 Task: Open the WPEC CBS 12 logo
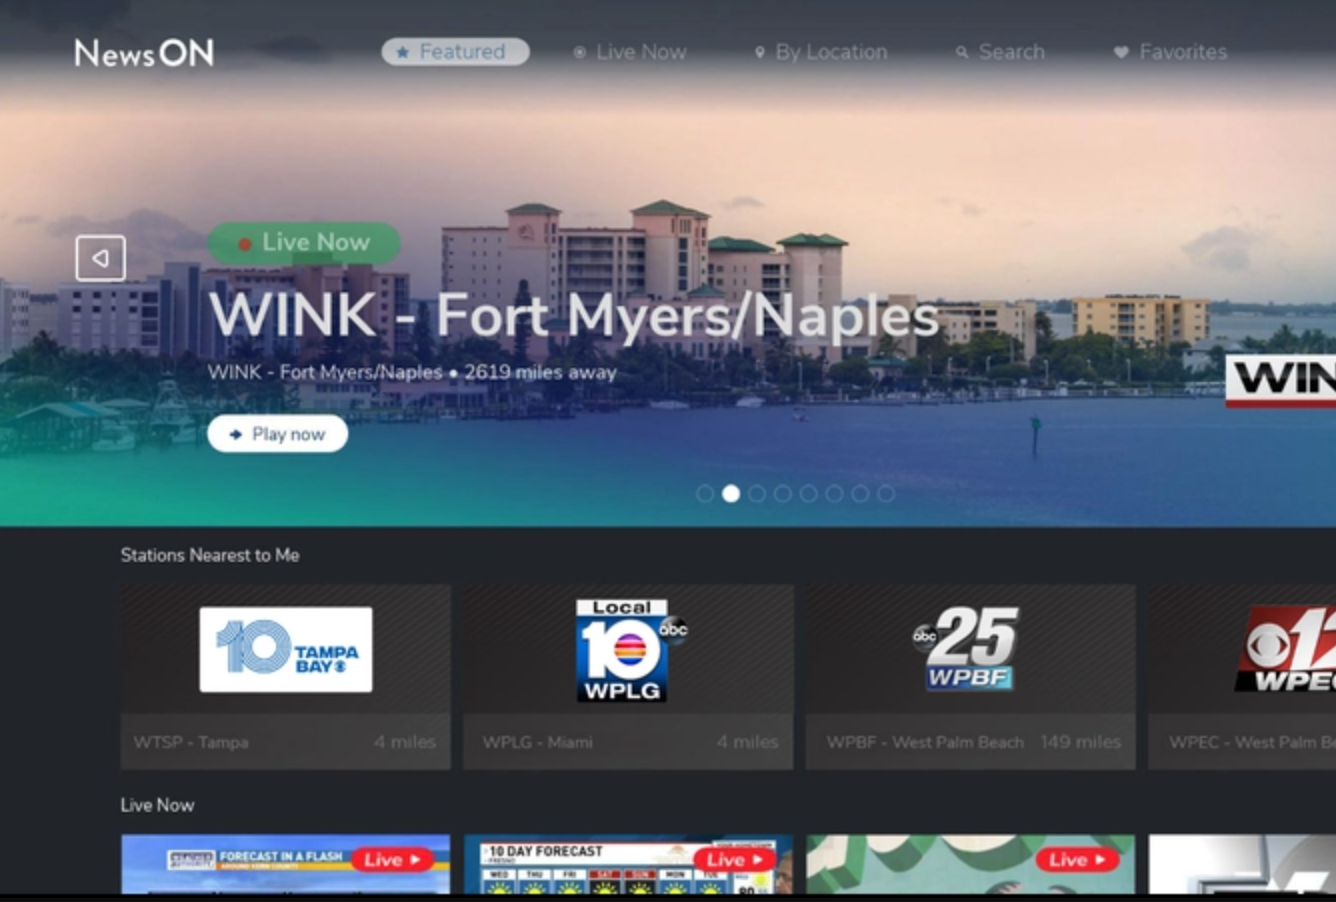point(1286,649)
